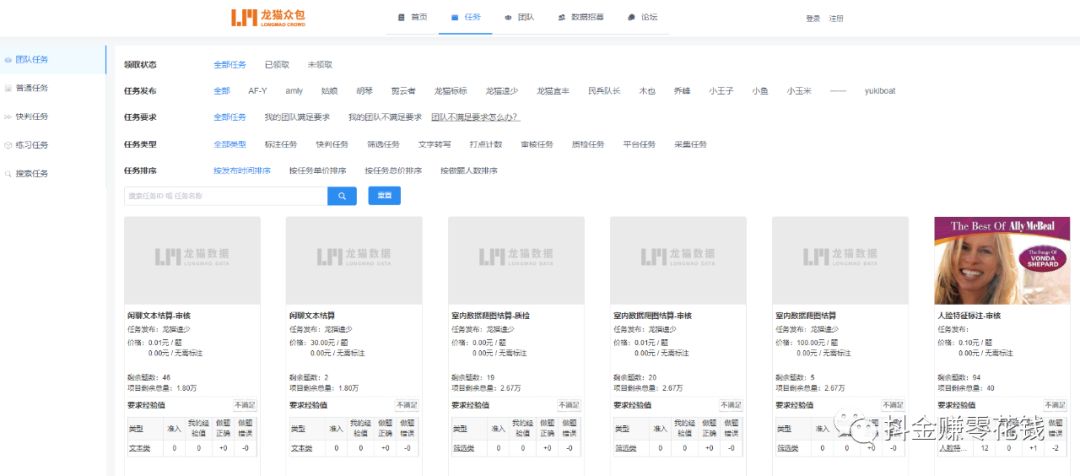The height and width of the screenshot is (476, 1080).
Task: Open the 室内数据截图结算-审核 task title
Action: coord(652,316)
